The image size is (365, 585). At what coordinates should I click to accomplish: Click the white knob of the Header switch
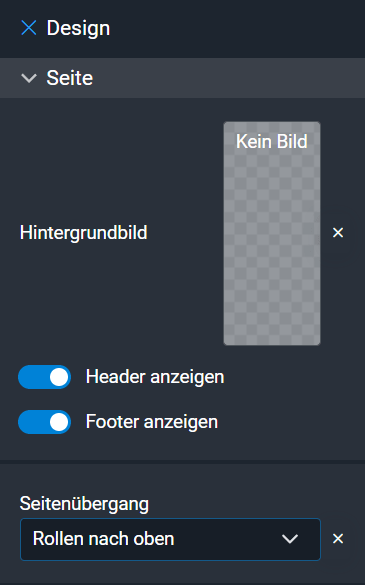pyautogui.click(x=59, y=377)
